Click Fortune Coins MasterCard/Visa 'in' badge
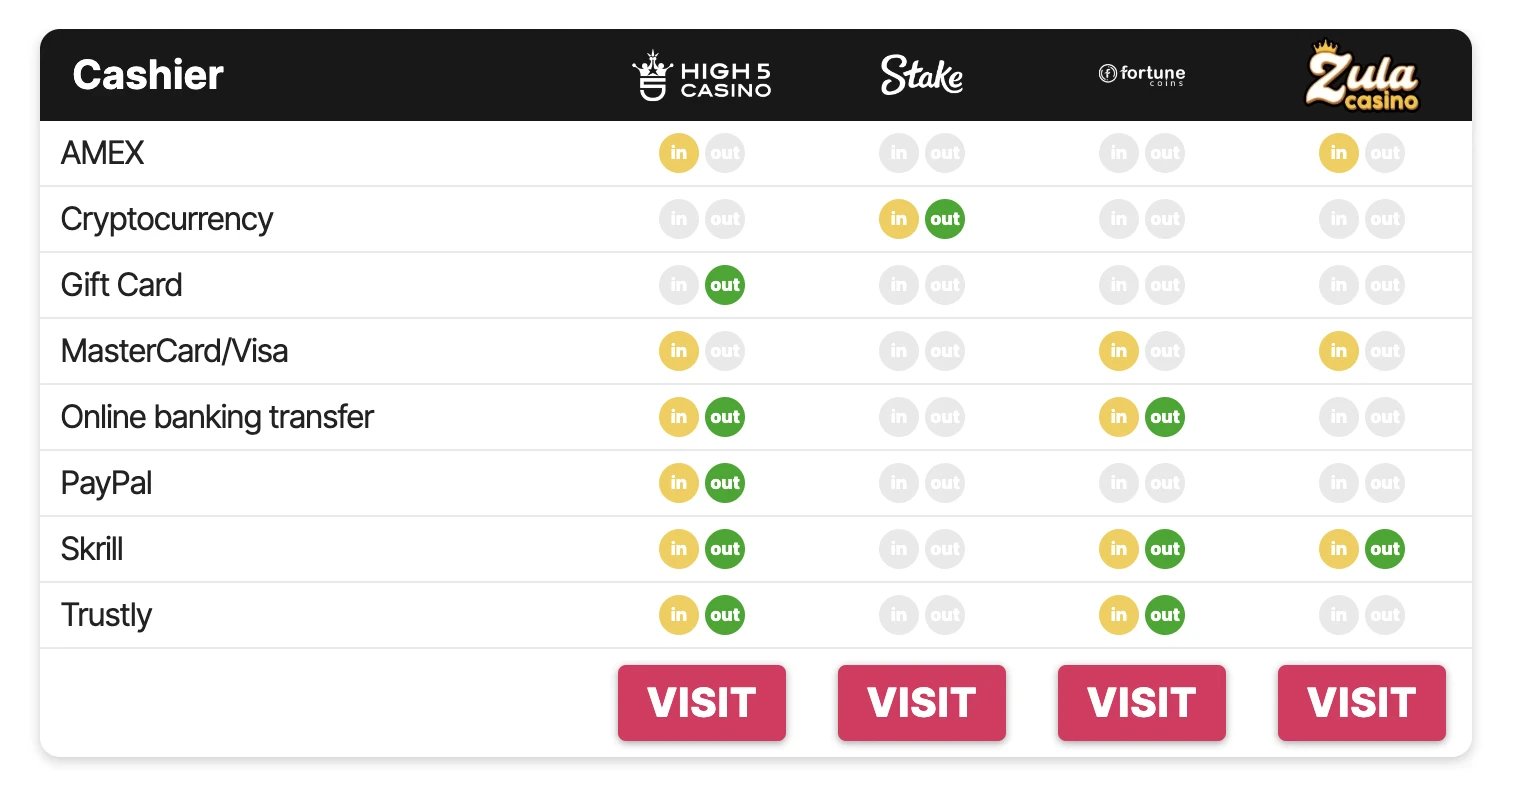Viewport: 1538px width, 794px height. (1119, 351)
